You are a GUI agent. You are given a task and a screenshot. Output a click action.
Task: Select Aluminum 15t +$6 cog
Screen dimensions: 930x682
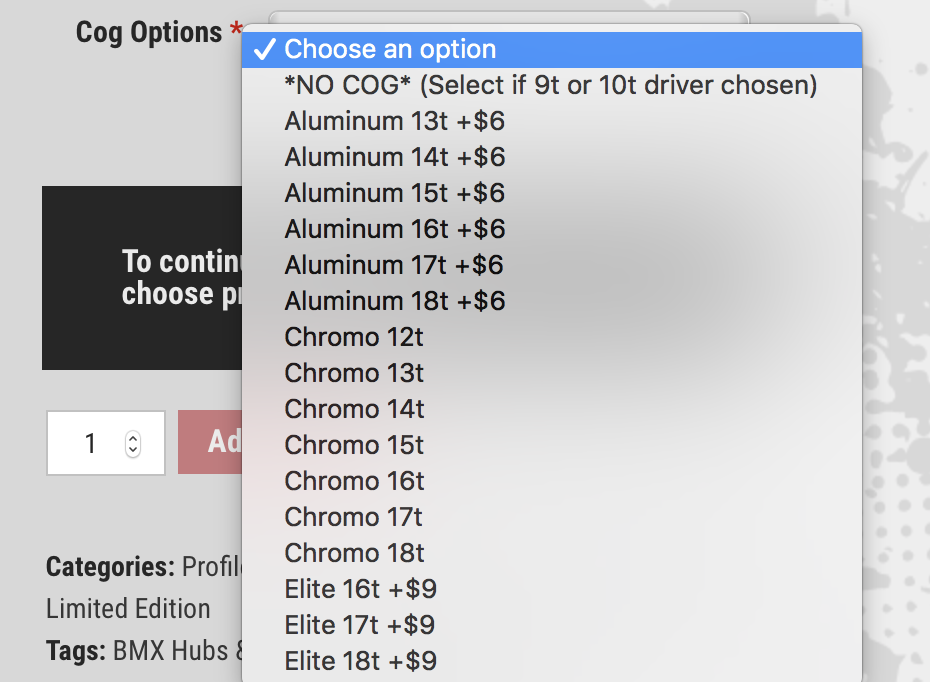[x=394, y=193]
